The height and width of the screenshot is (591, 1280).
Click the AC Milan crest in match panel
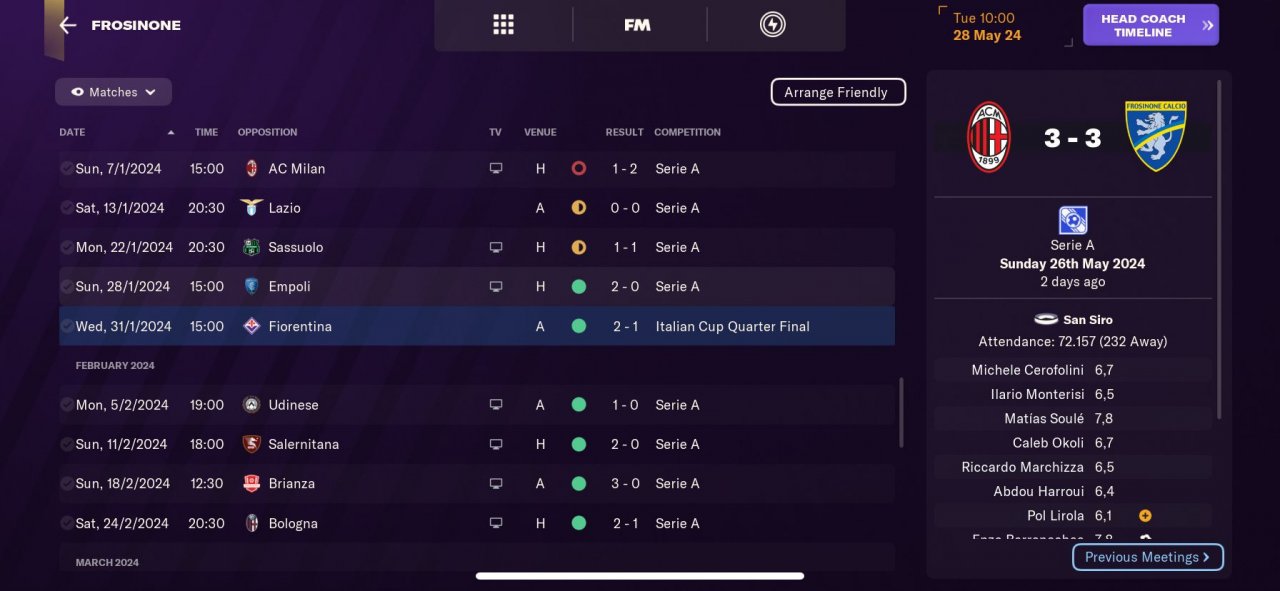coord(989,137)
